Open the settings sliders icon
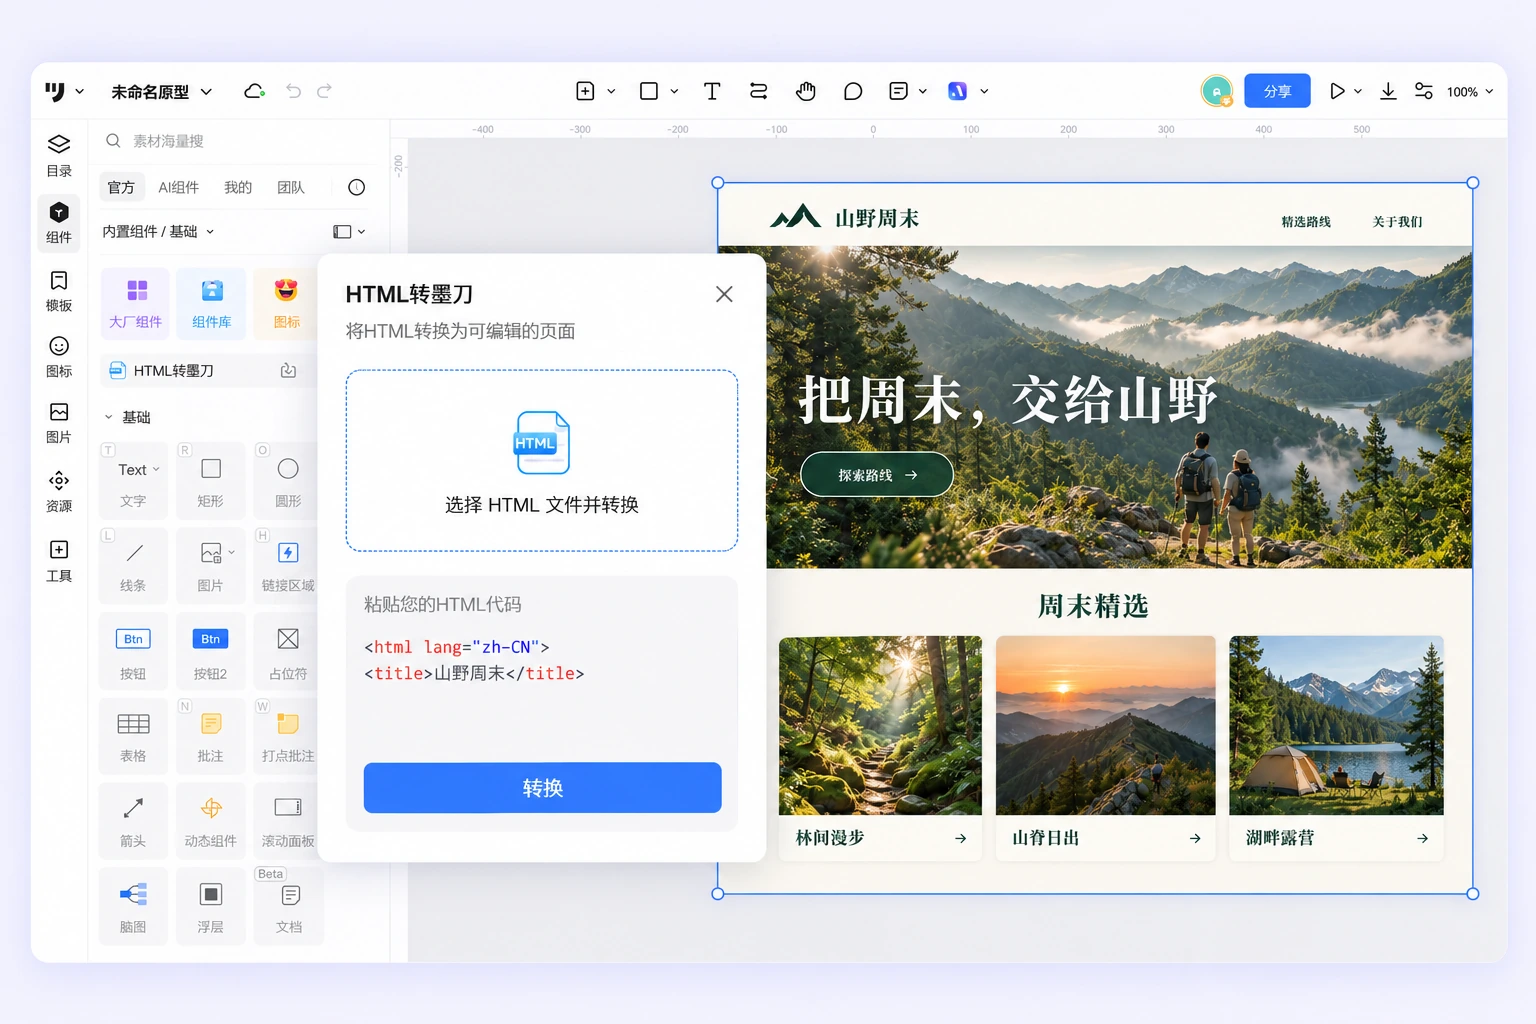Viewport: 1536px width, 1024px height. [x=1423, y=91]
